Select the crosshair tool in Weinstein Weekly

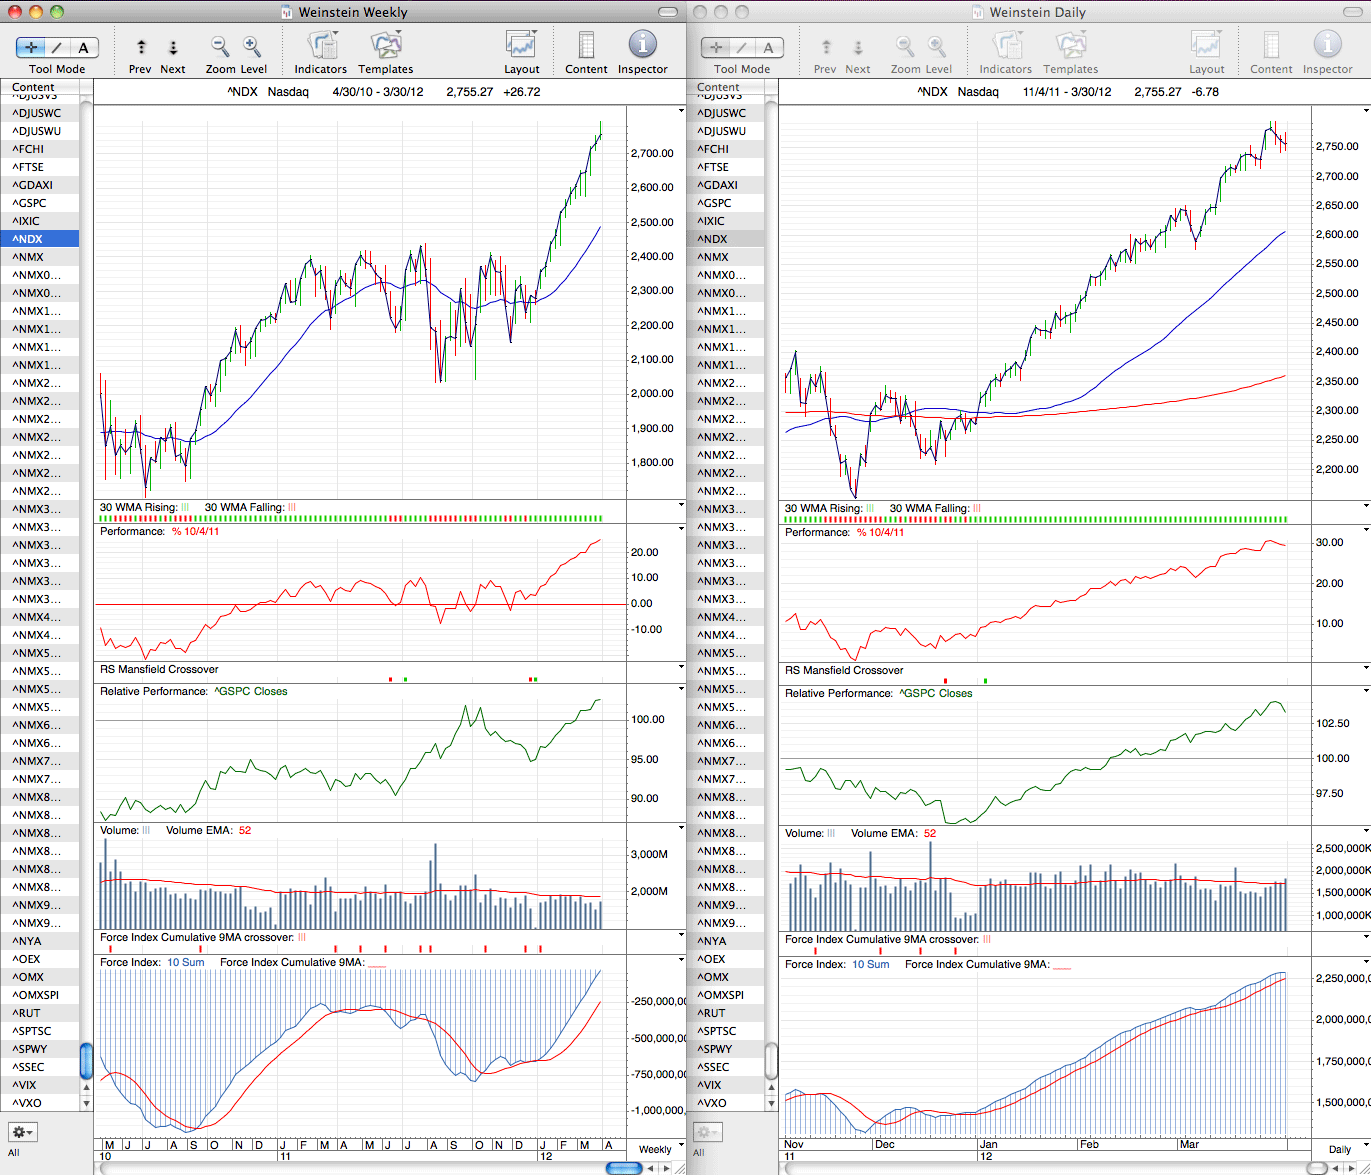pyautogui.click(x=31, y=47)
